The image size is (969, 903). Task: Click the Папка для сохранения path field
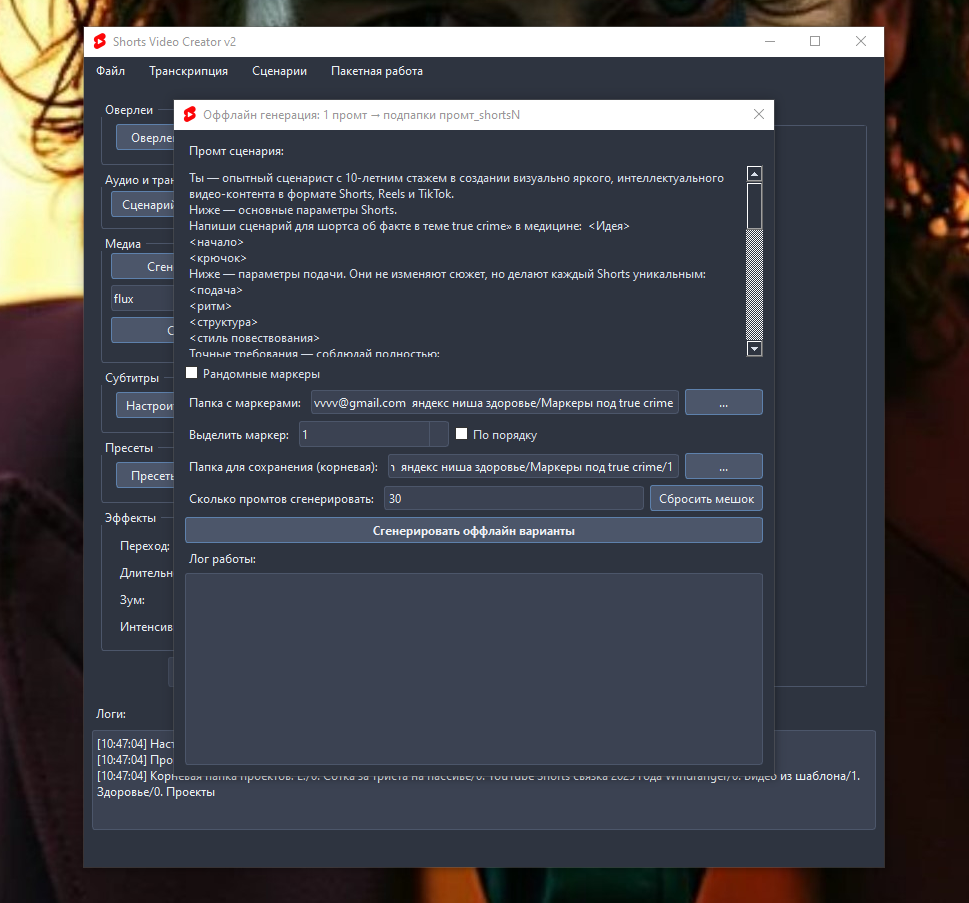click(x=533, y=467)
